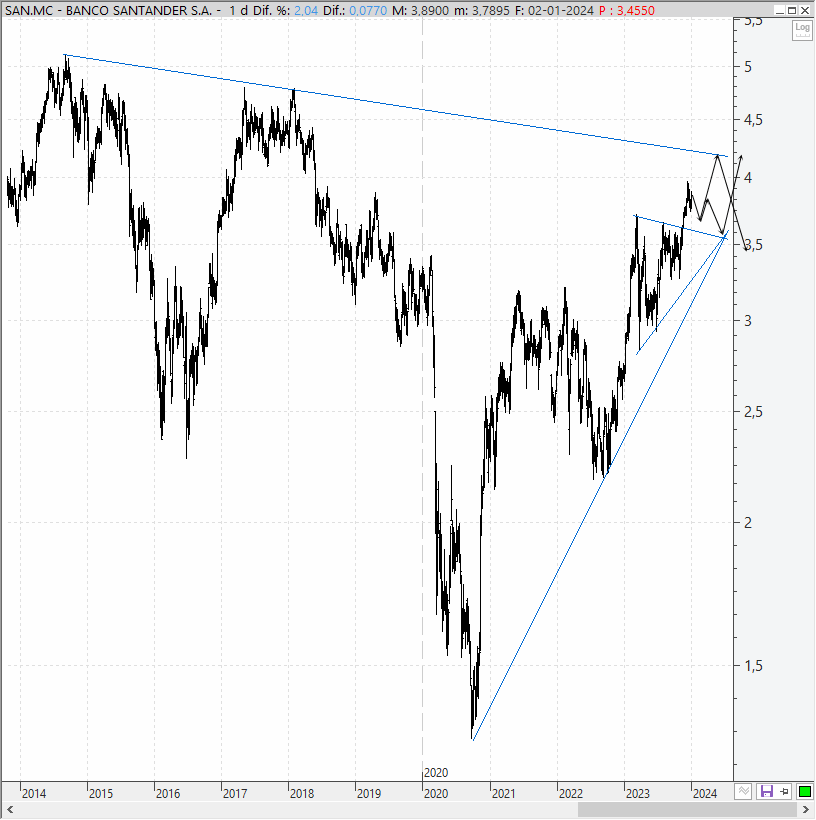
Task: Click the 2019 label on time axis
Action: [x=368, y=794]
